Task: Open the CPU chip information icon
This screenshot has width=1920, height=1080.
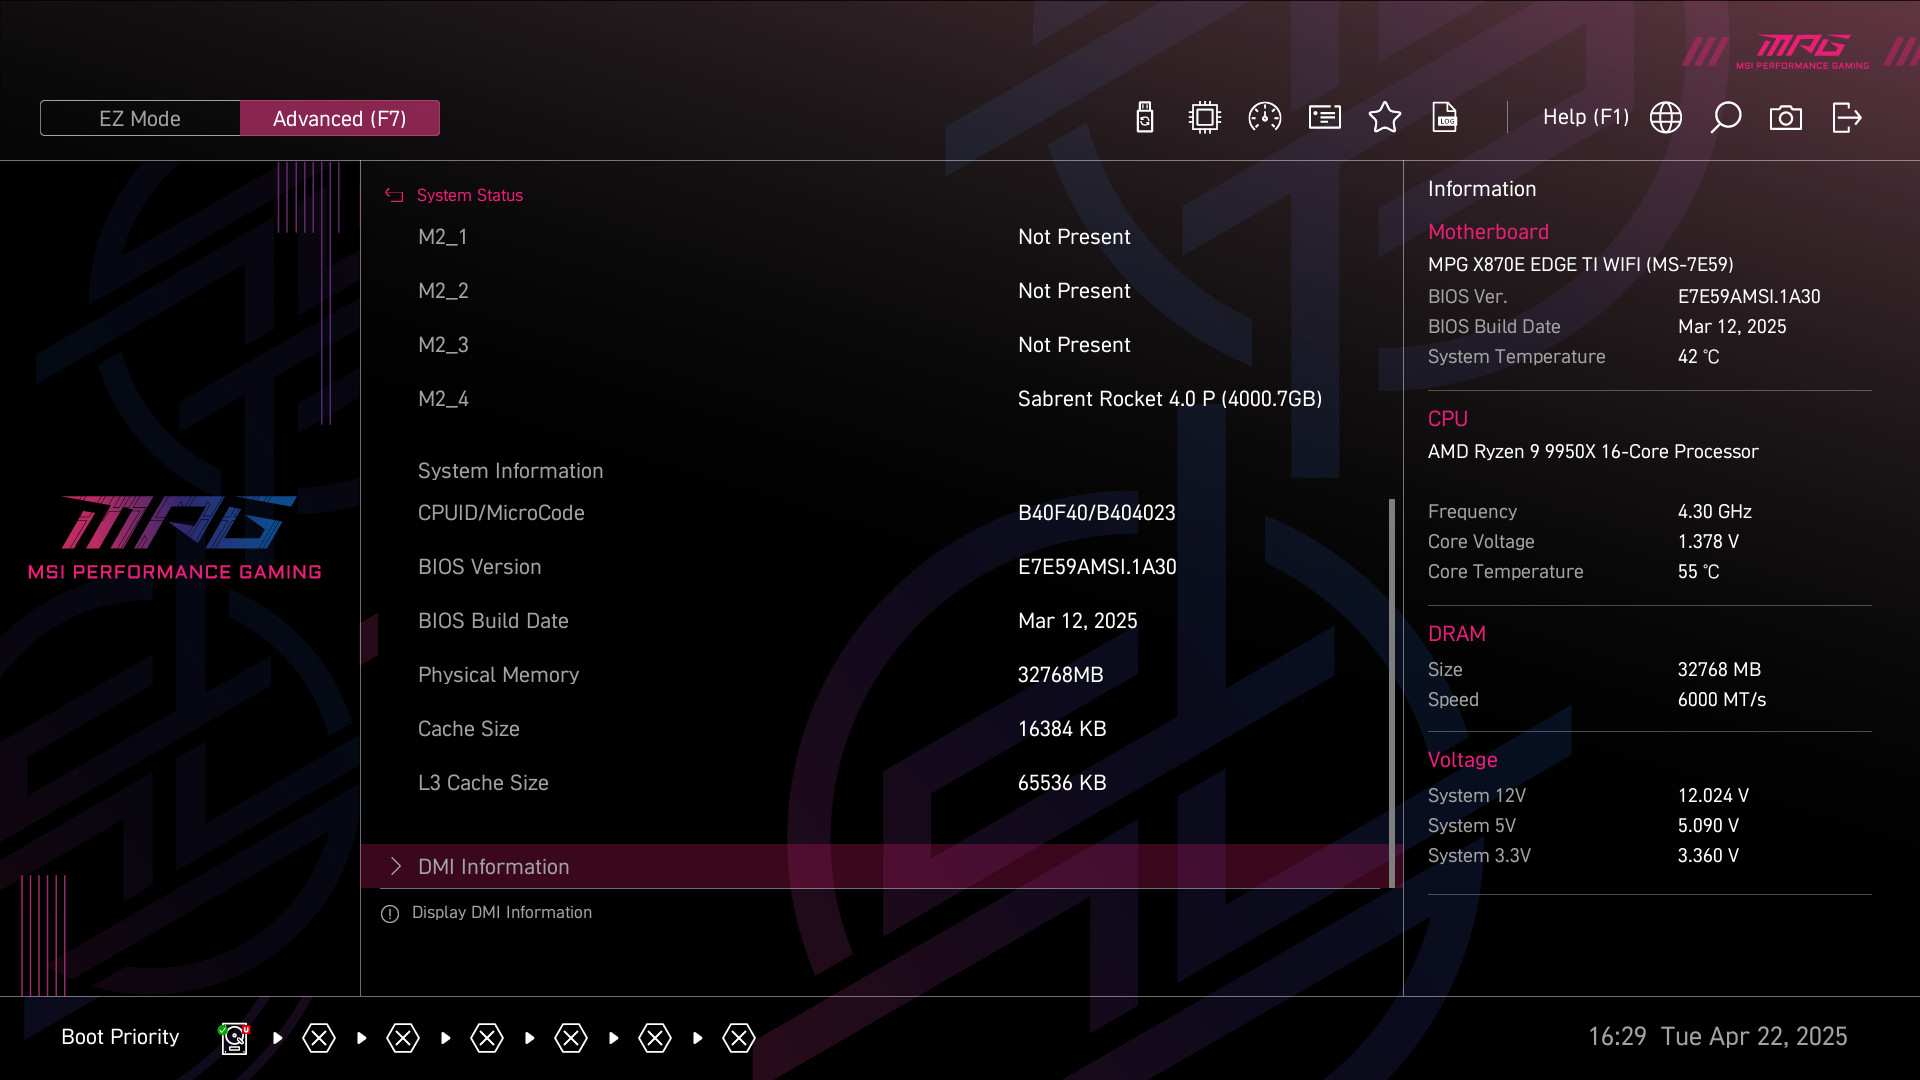Action: pyautogui.click(x=1205, y=117)
